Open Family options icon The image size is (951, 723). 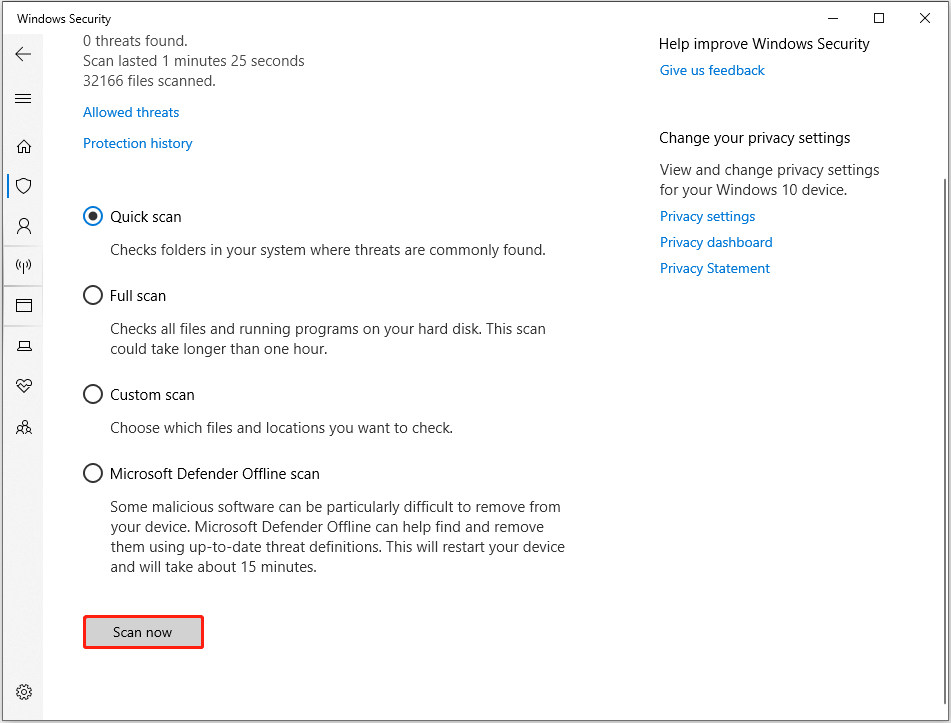tap(24, 427)
